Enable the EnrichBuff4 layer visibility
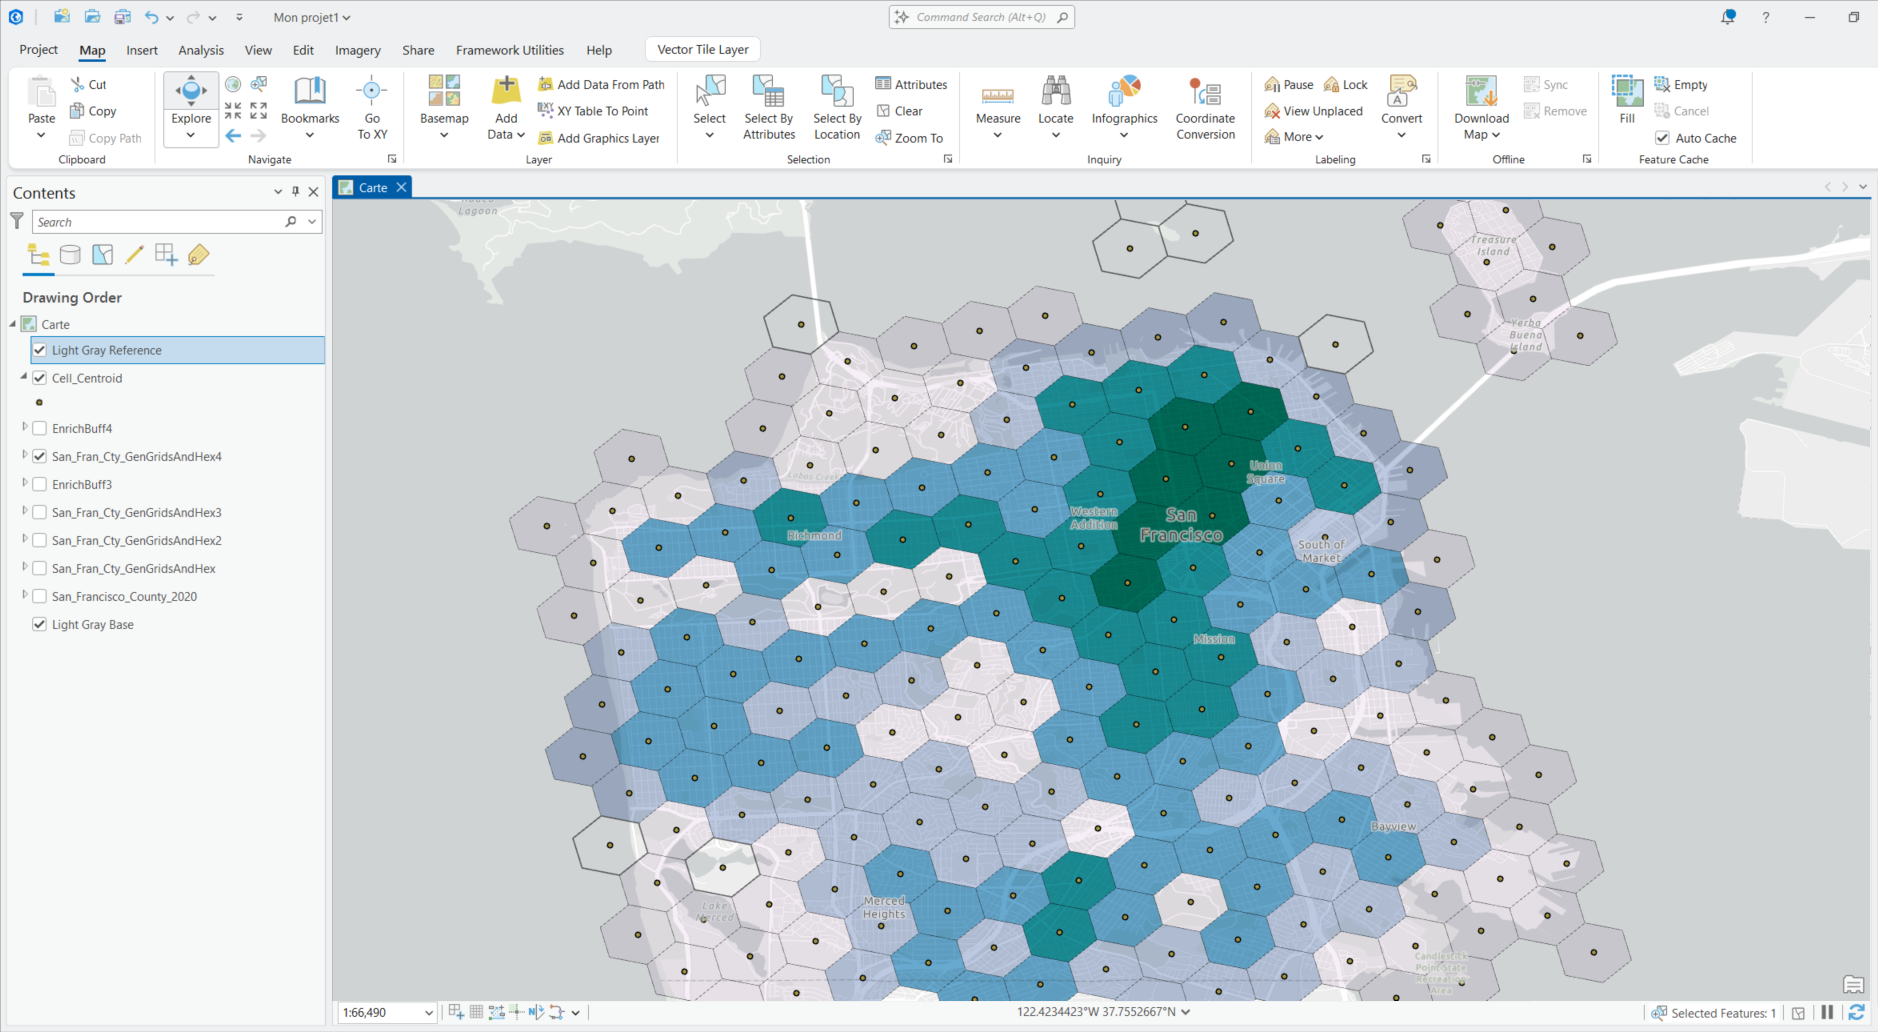Viewport: 1878px width, 1032px height. click(x=39, y=428)
